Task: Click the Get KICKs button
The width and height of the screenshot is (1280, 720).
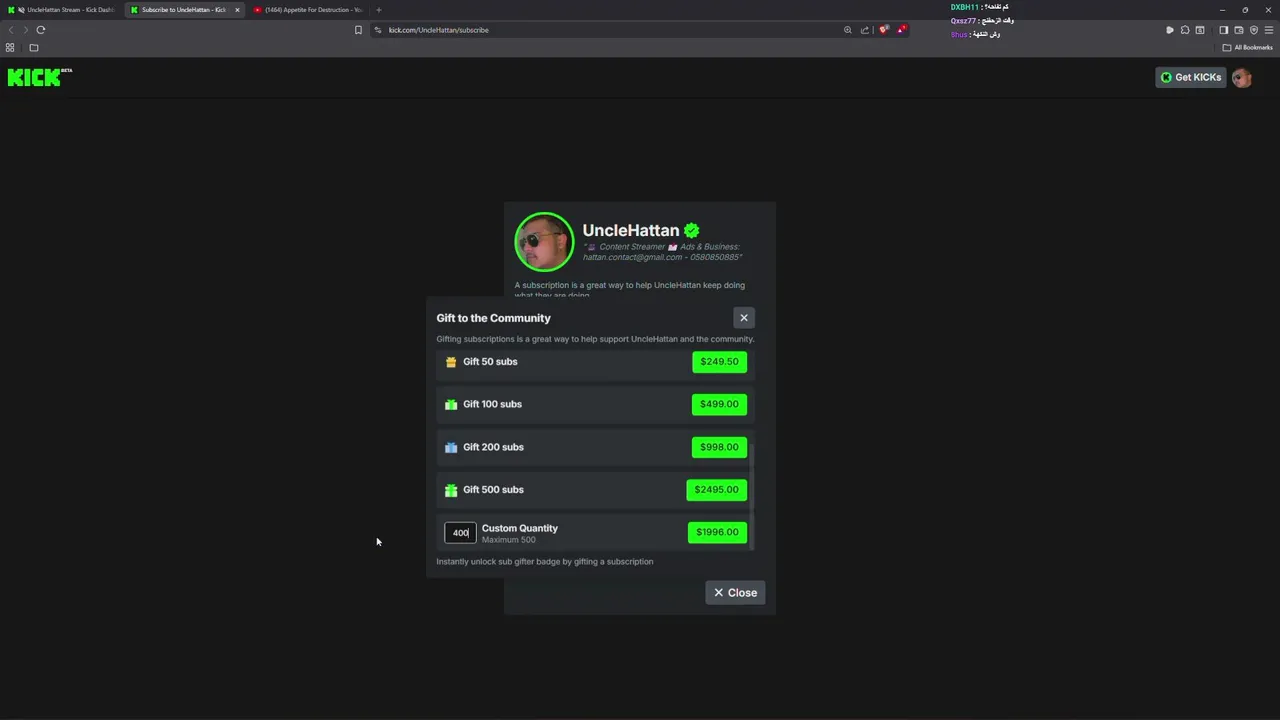Action: [1190, 77]
